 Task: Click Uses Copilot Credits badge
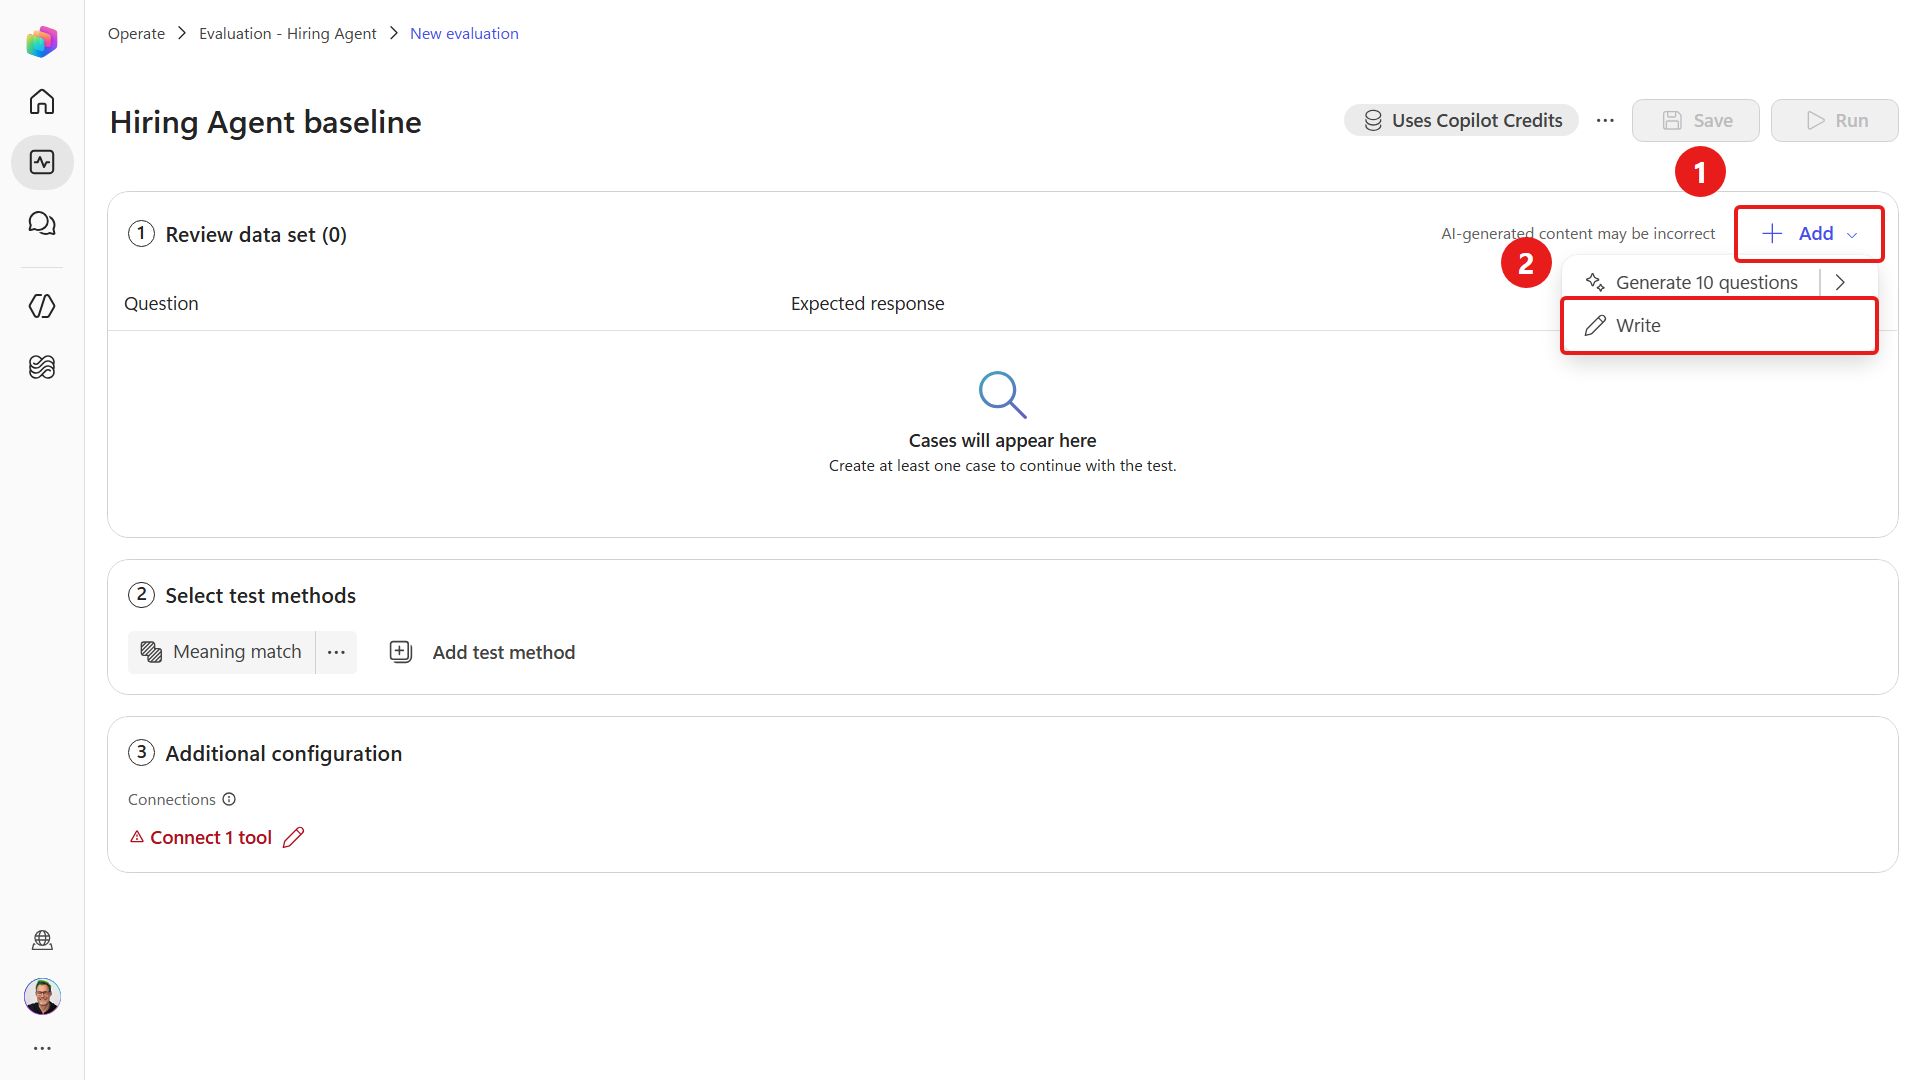pyautogui.click(x=1461, y=120)
